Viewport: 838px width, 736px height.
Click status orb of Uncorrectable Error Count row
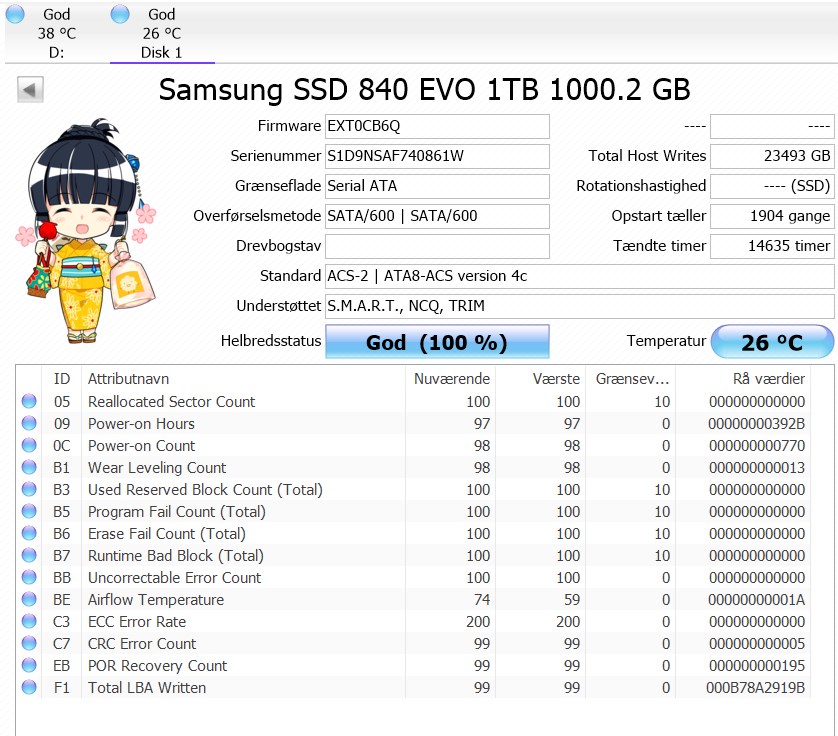[29, 577]
